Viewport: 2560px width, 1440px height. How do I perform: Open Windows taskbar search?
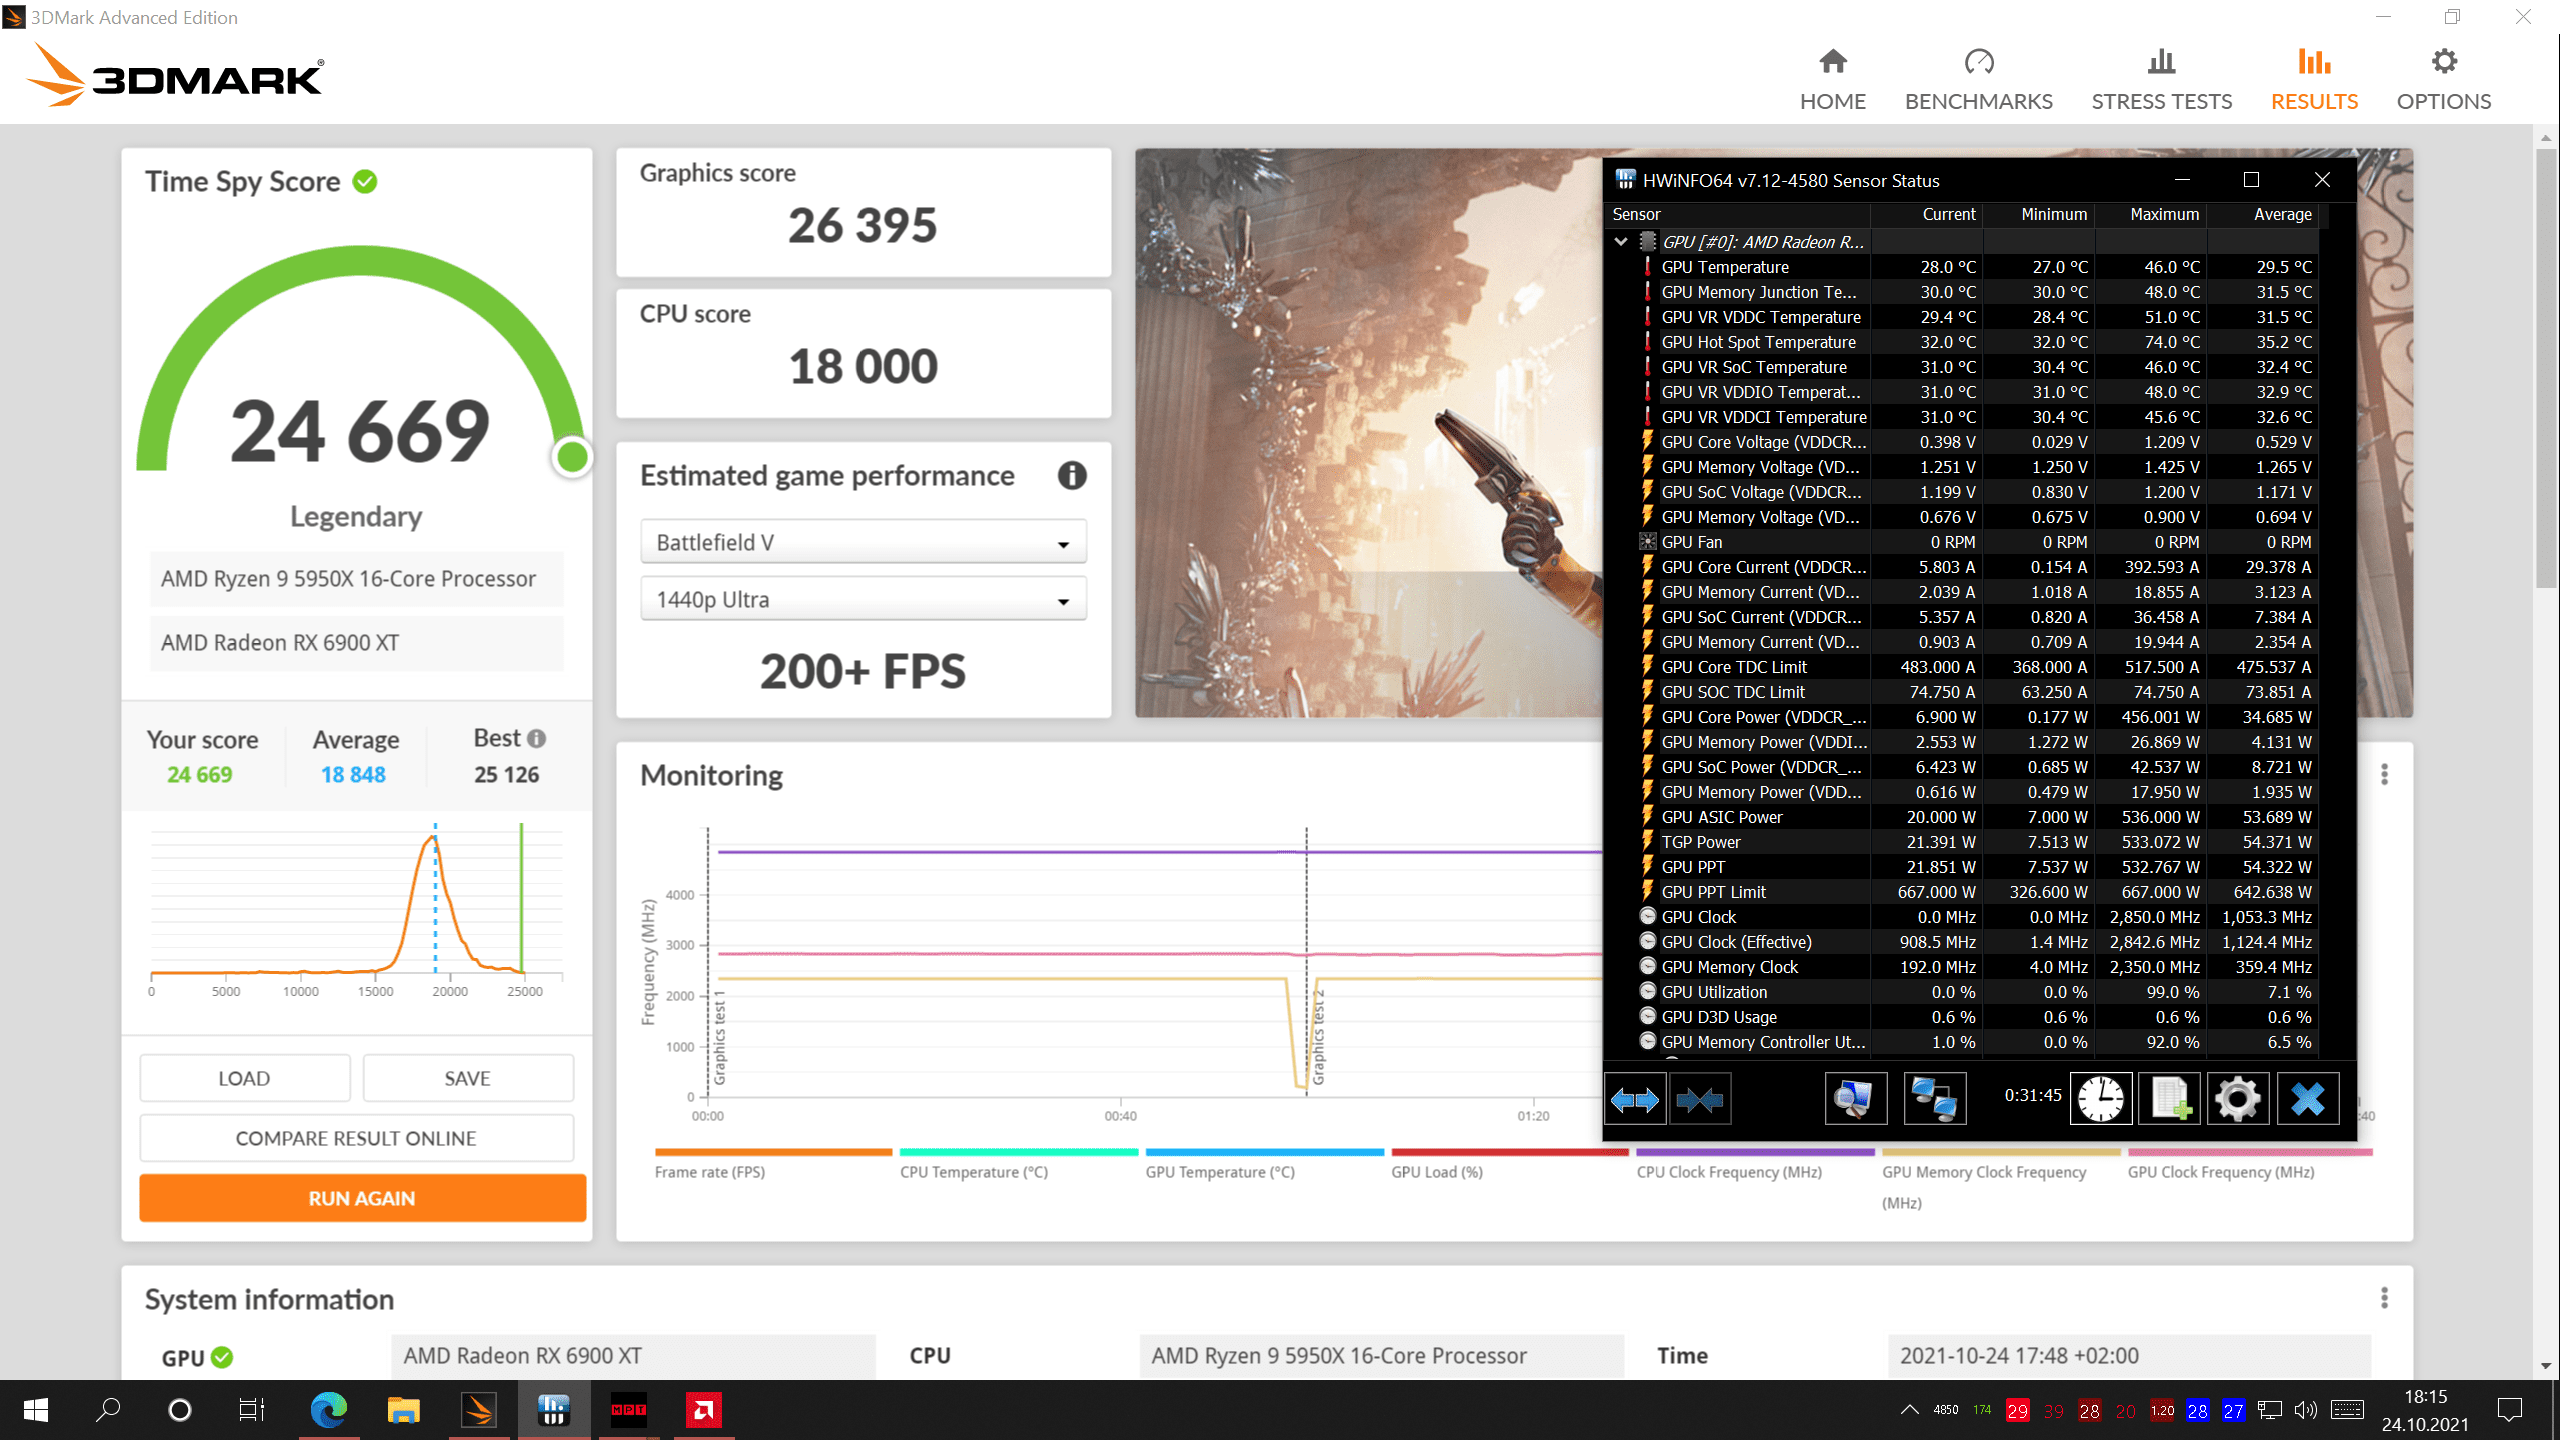[x=108, y=1410]
